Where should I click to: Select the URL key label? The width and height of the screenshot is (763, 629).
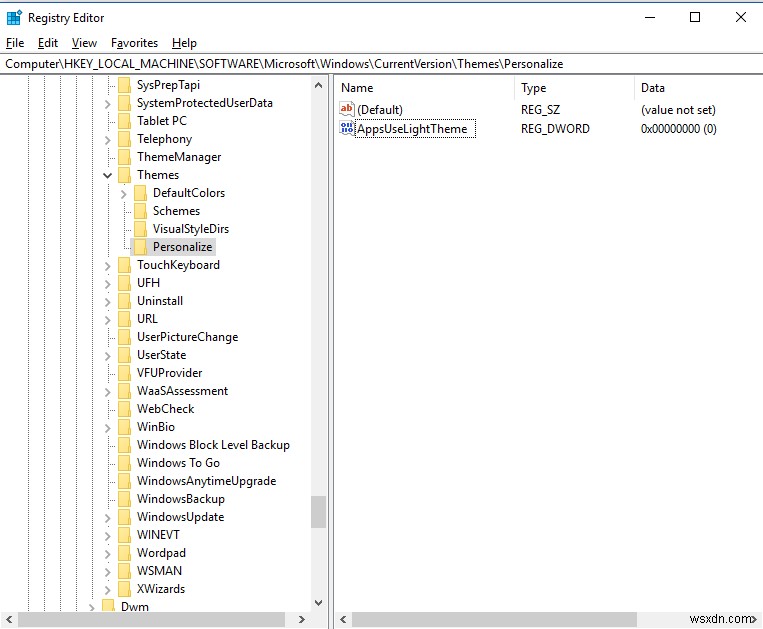[x=147, y=319]
